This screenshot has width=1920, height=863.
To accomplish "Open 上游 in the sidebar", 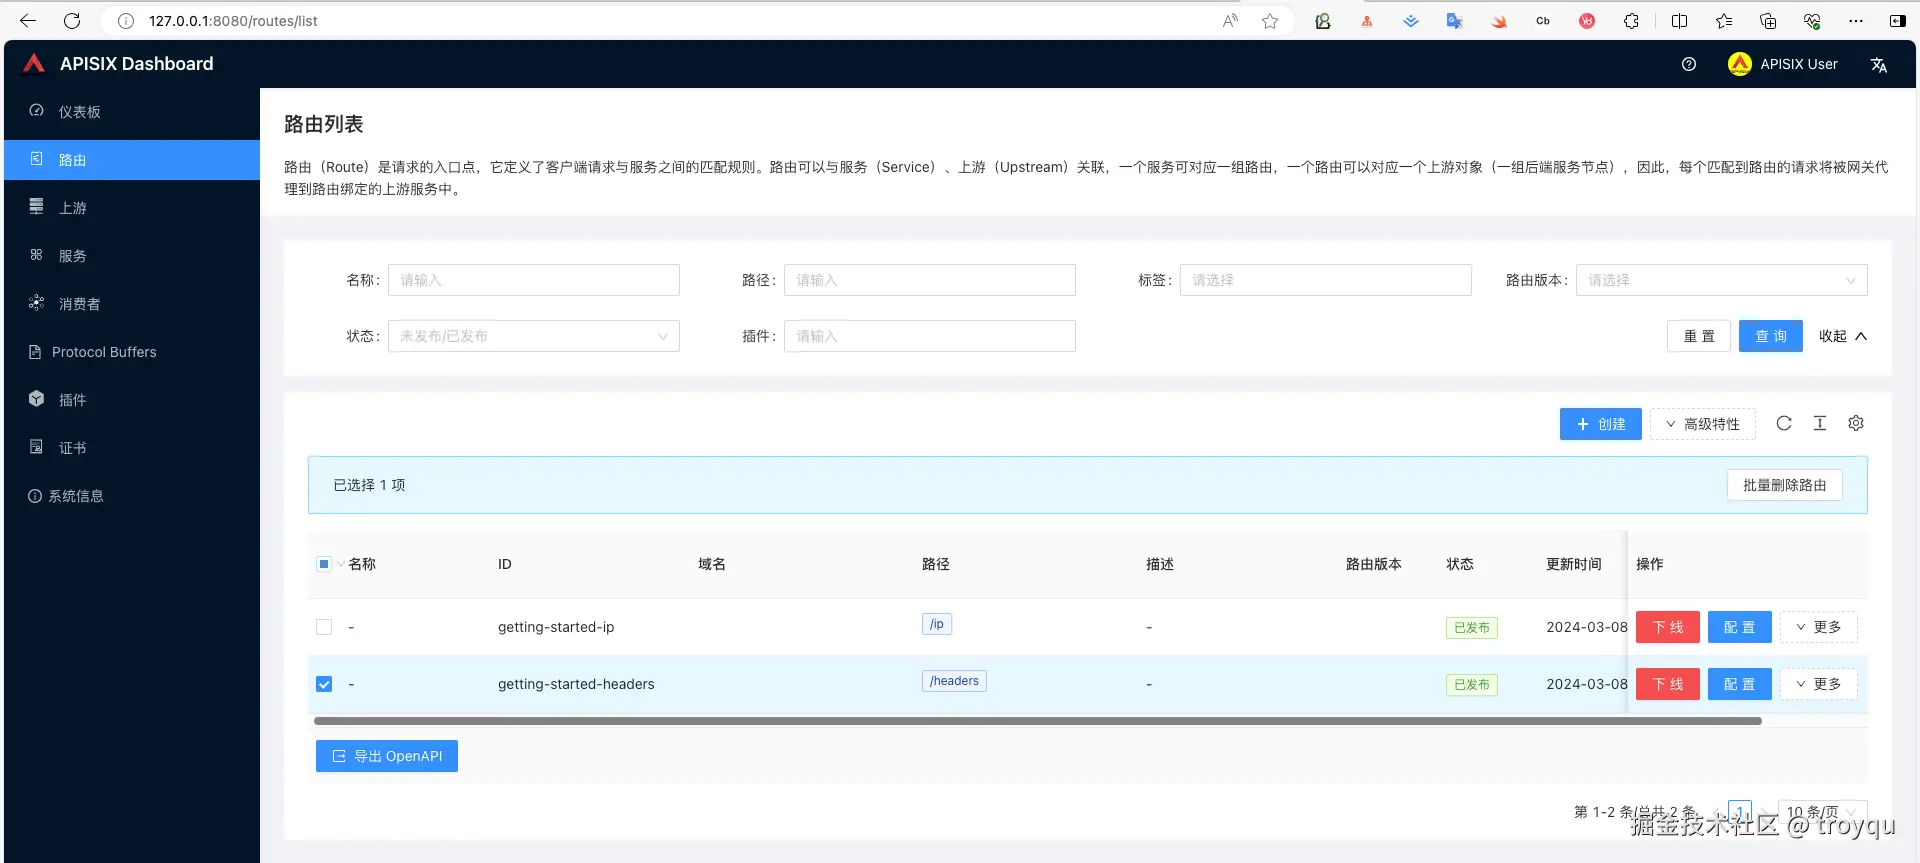I will pos(132,208).
